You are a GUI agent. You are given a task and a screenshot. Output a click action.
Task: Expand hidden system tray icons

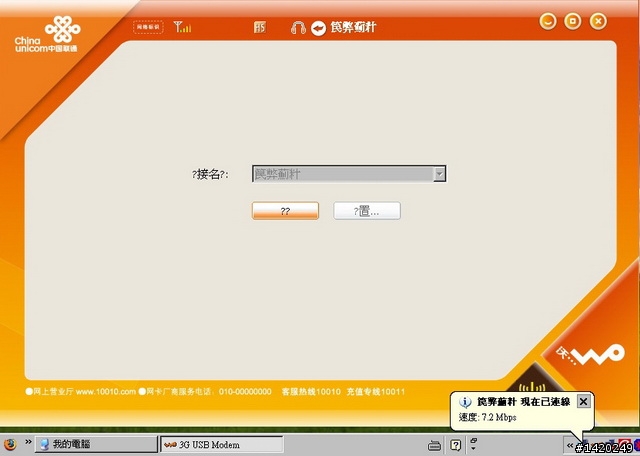tap(570, 445)
